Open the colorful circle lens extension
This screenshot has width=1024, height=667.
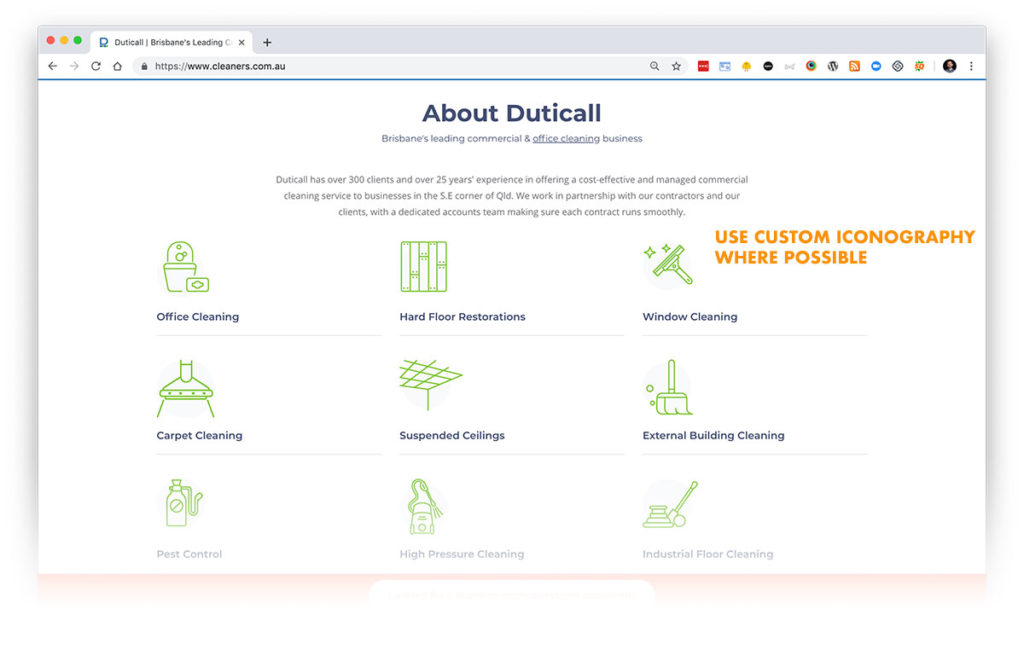[x=811, y=66]
